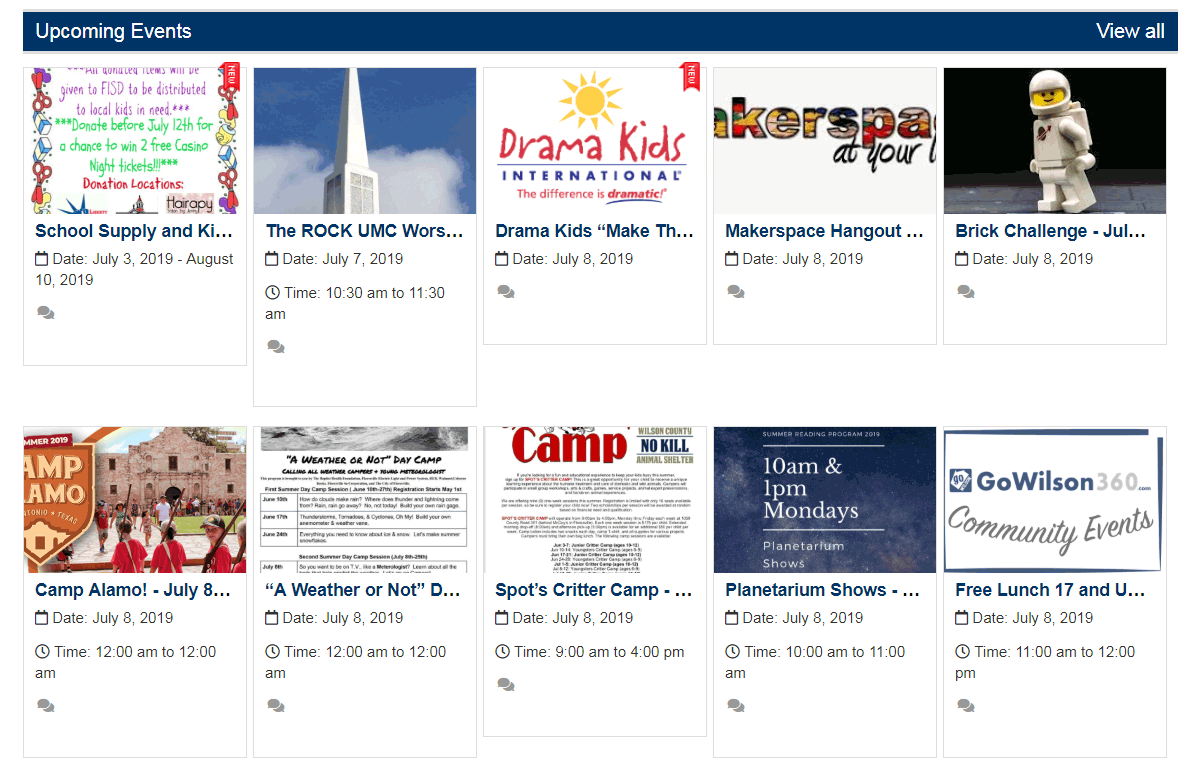This screenshot has width=1192, height=763.
Task: Open Drama Kids "Make Th... event title
Action: [594, 231]
